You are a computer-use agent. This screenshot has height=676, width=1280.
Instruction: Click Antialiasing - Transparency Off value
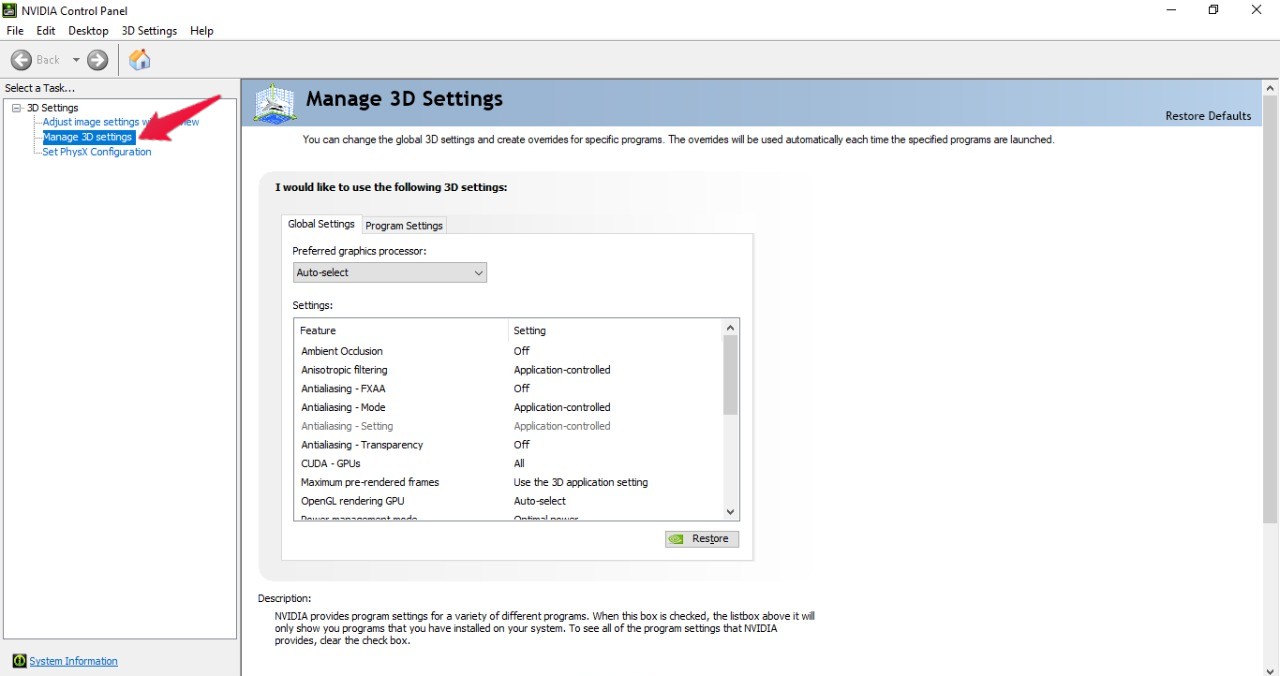[x=521, y=445]
